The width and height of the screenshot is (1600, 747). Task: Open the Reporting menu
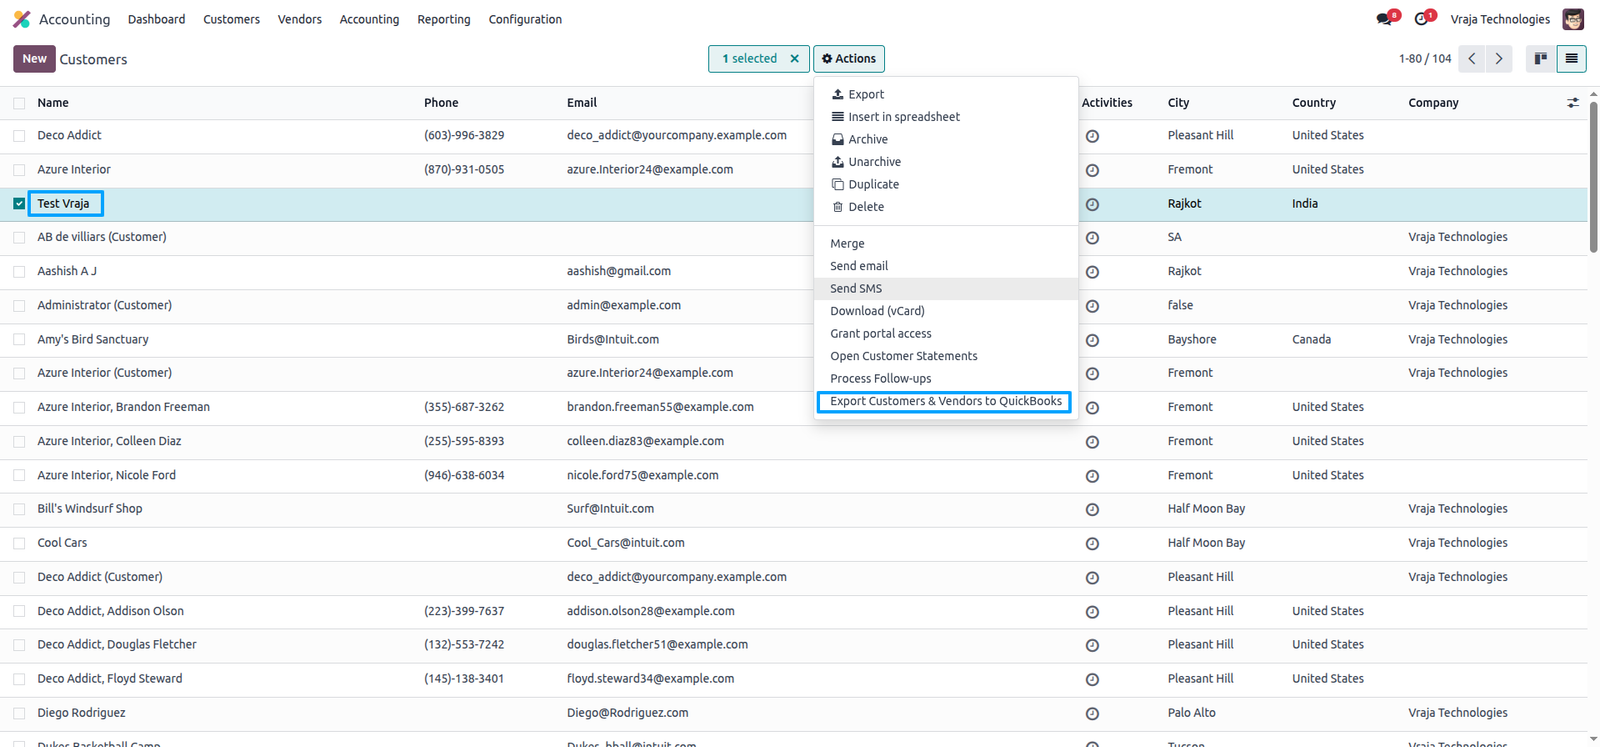coord(444,19)
